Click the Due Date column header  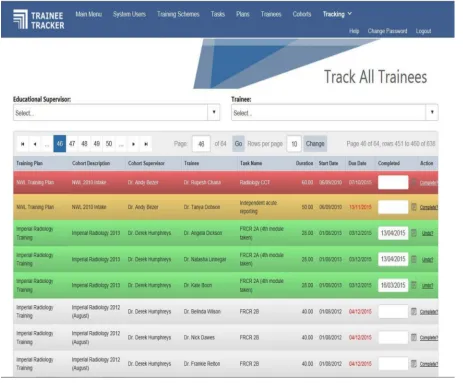click(357, 163)
